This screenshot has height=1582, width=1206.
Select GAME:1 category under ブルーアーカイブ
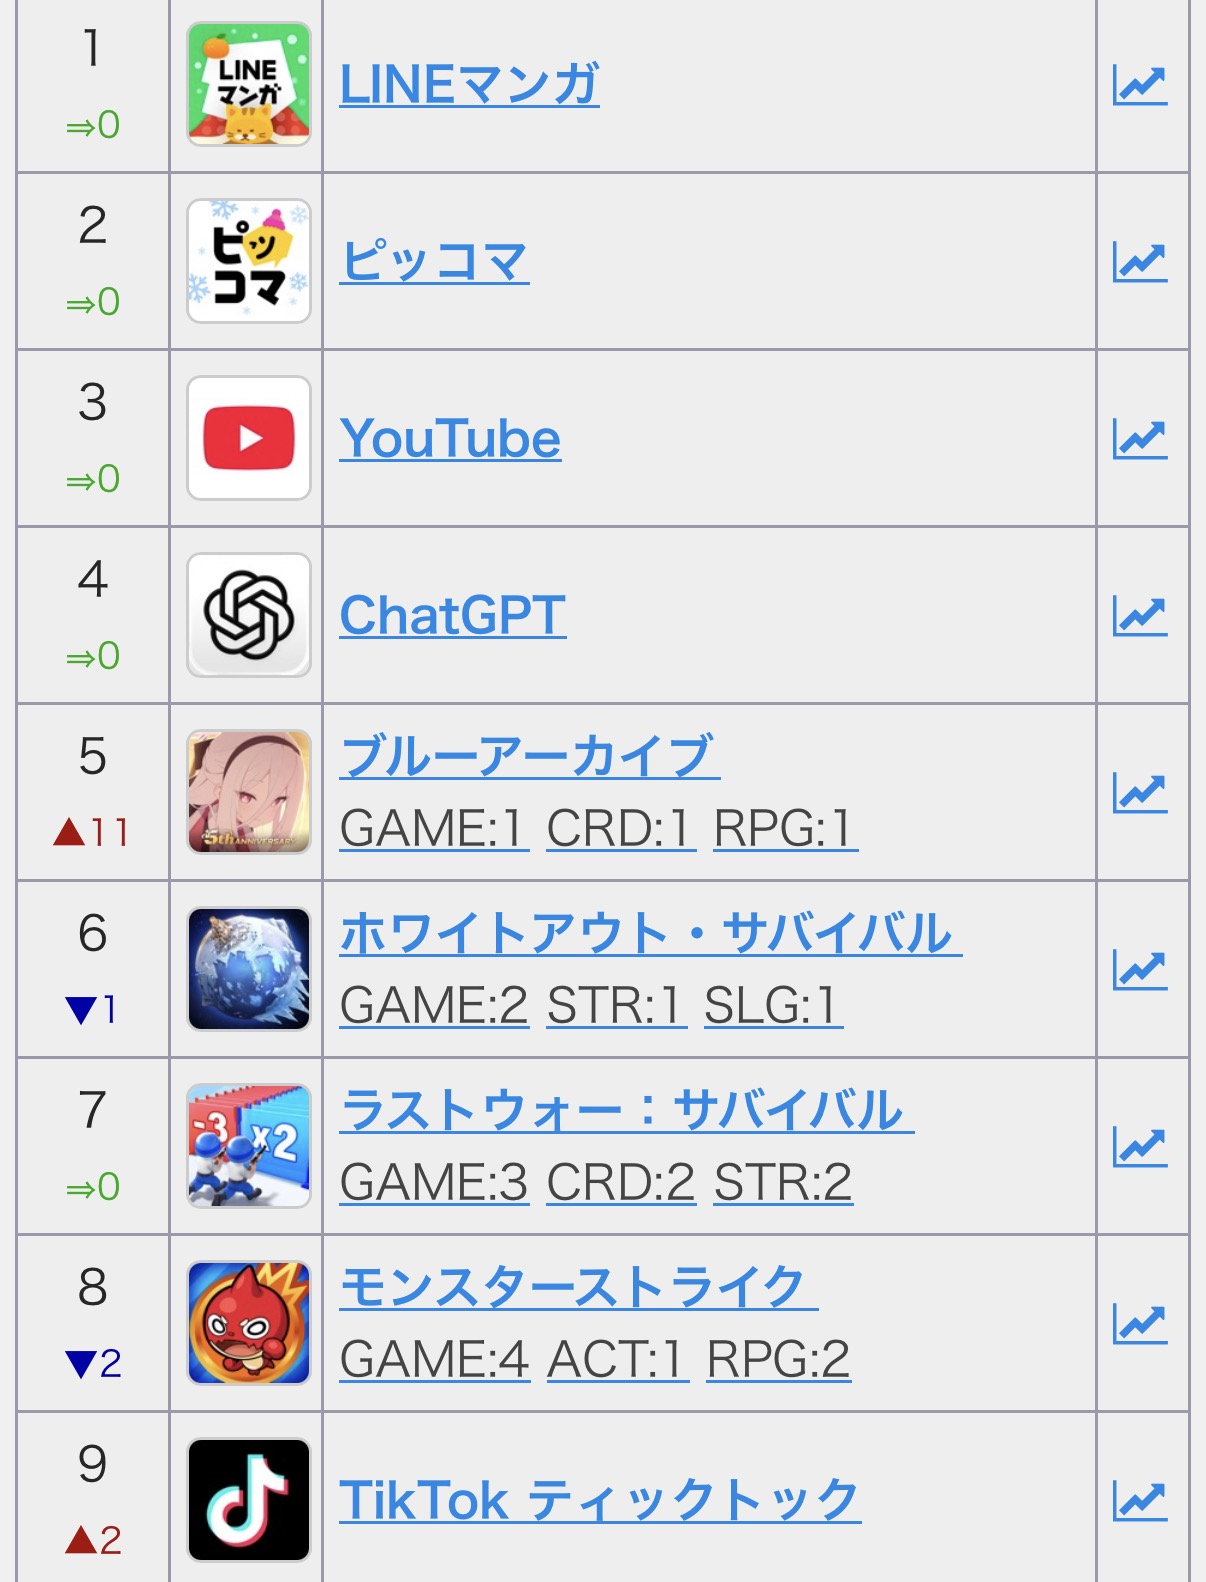coord(433,828)
